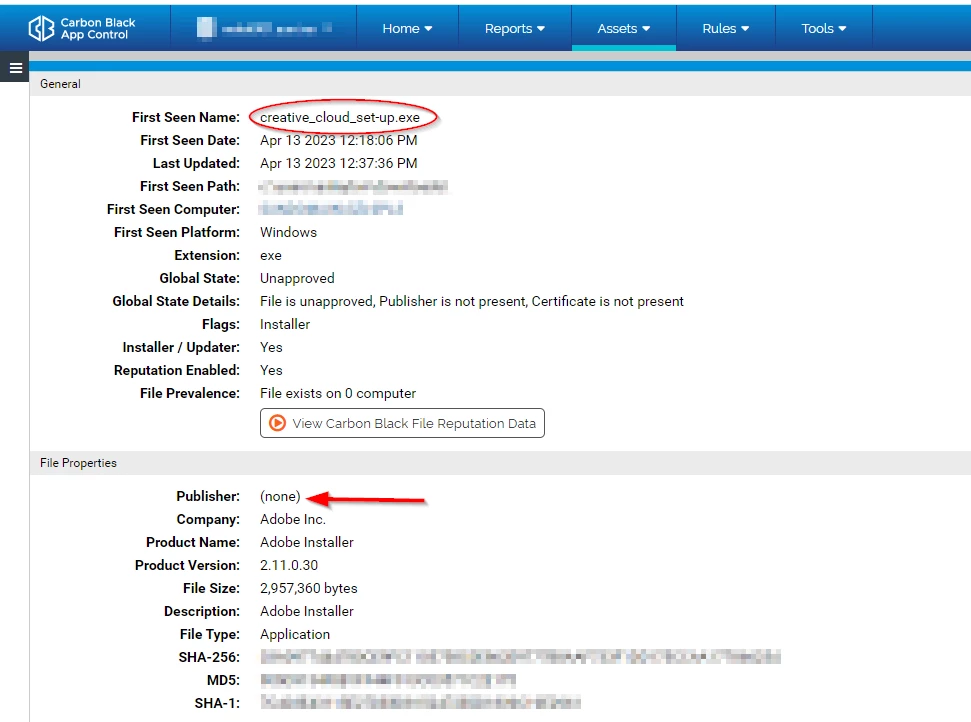
Task: Click the blurred First Seen Path value
Action: point(353,186)
